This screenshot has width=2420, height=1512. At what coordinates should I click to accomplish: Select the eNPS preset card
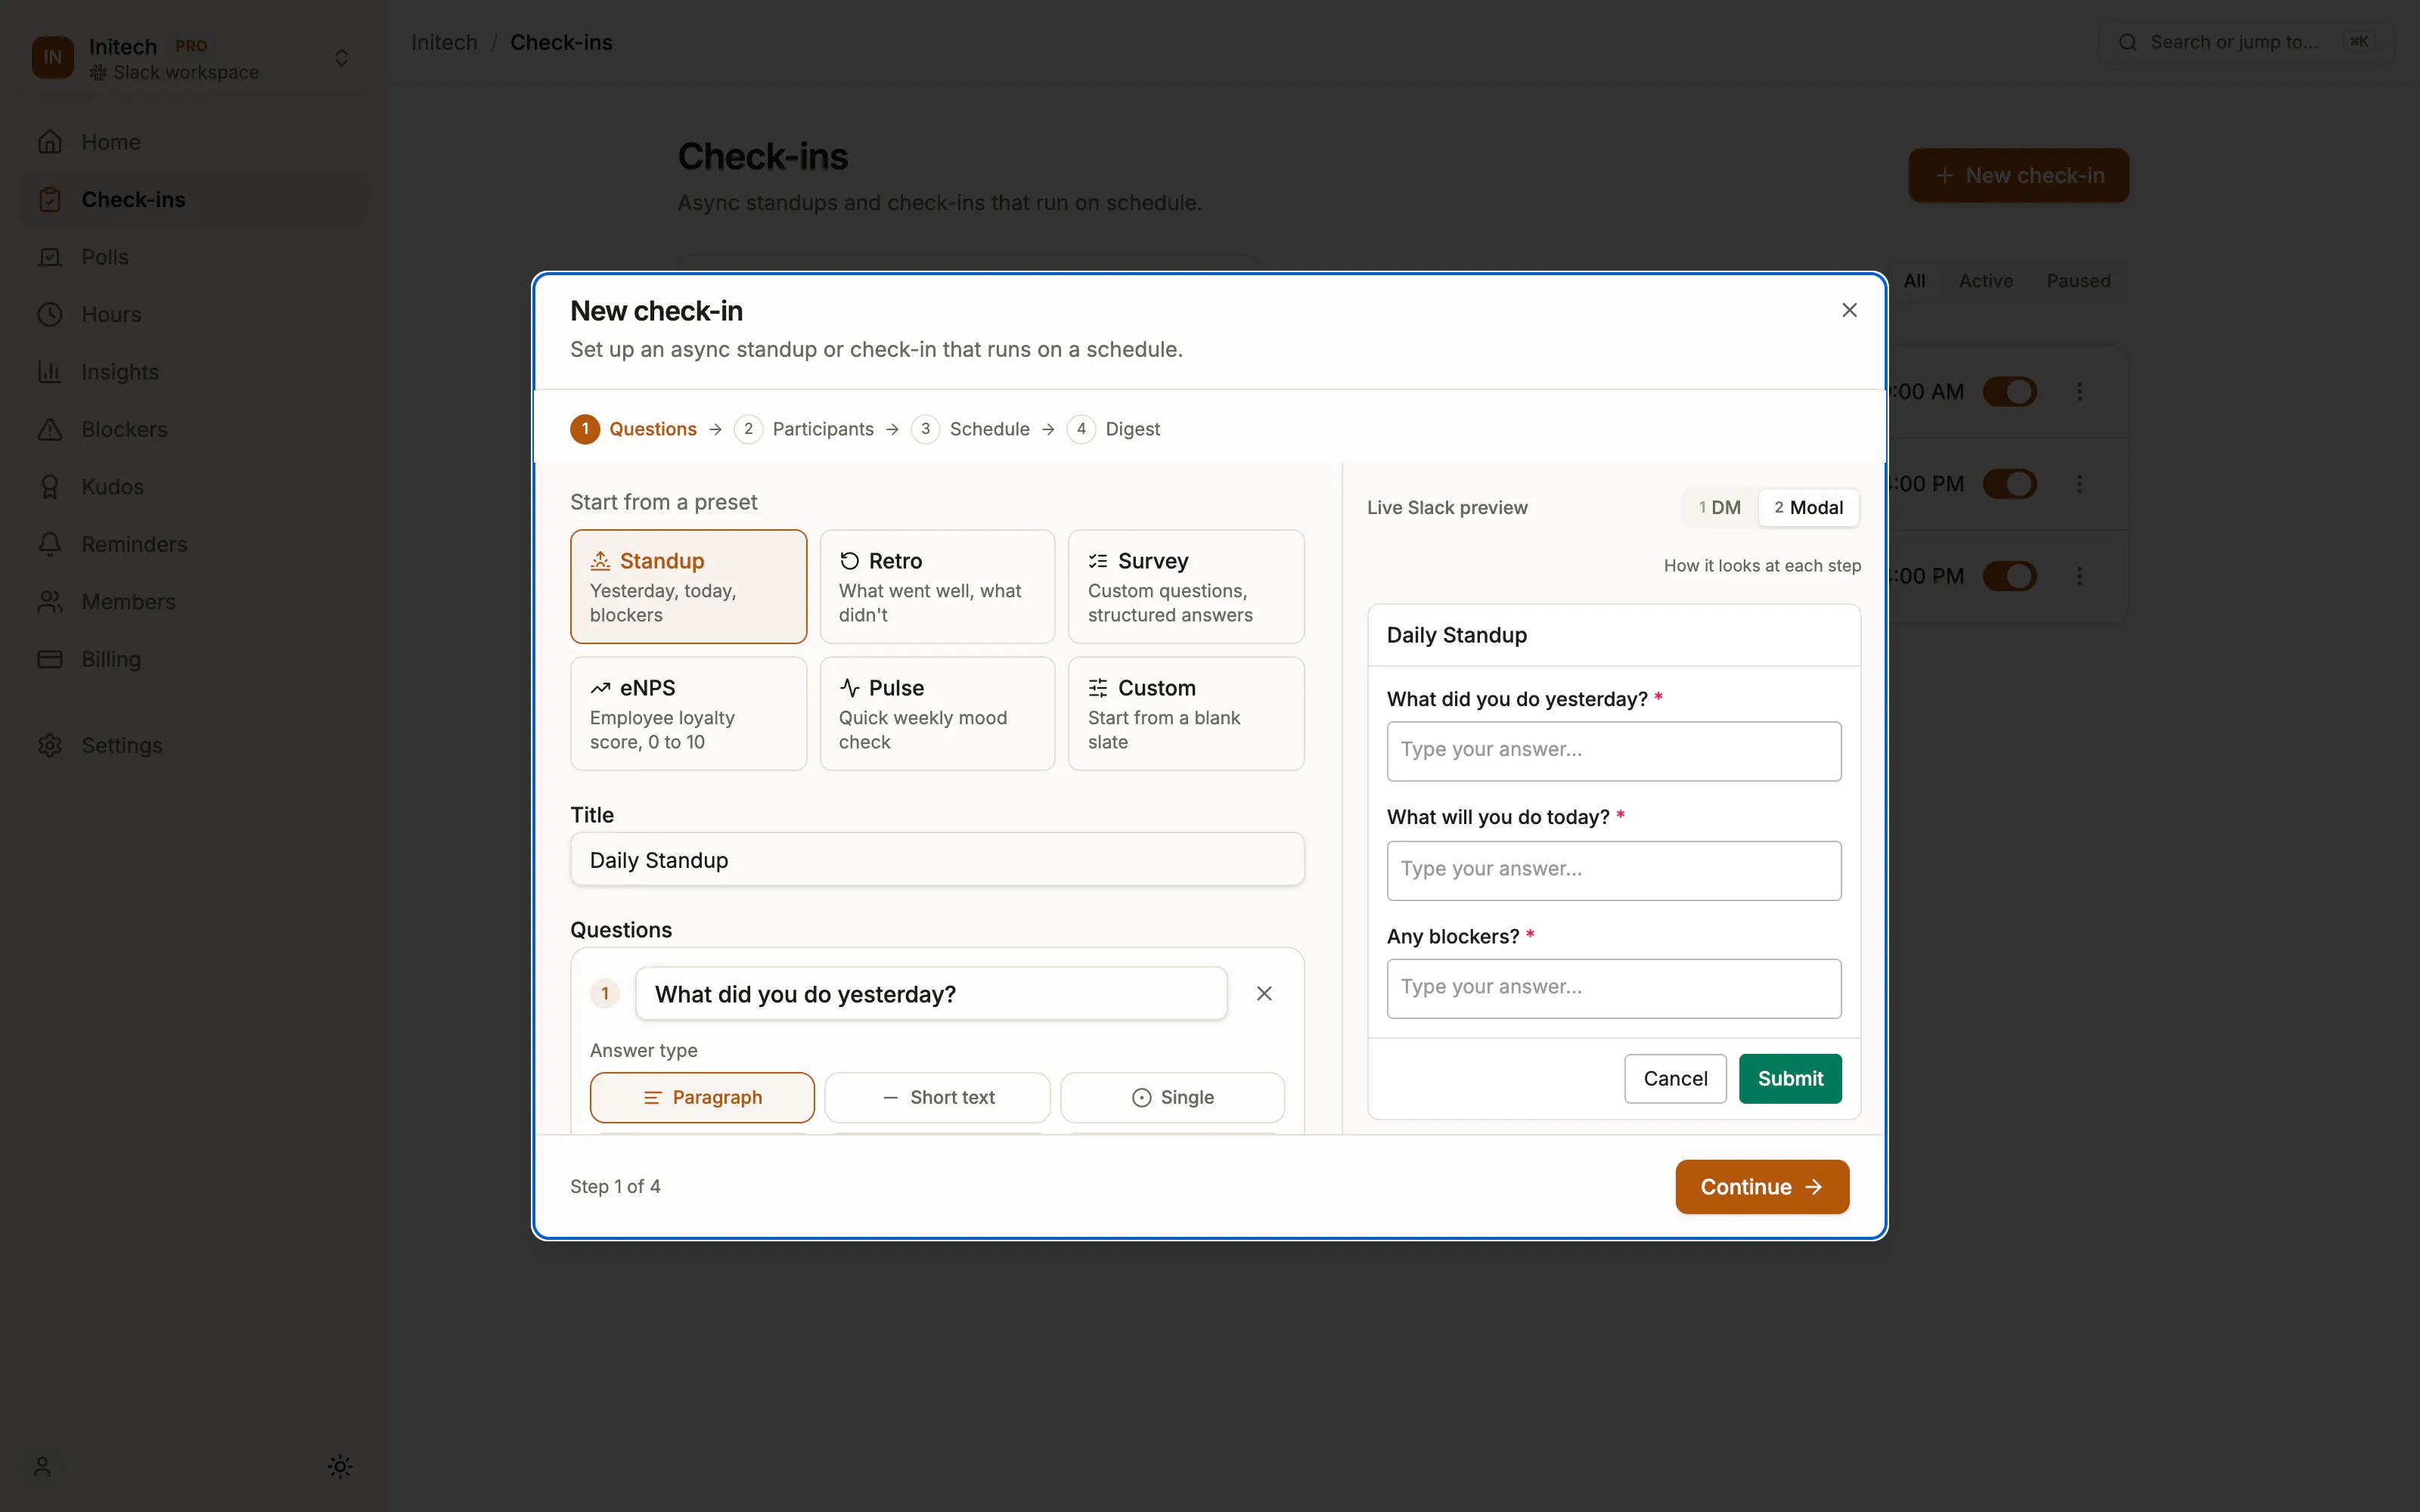(688, 713)
